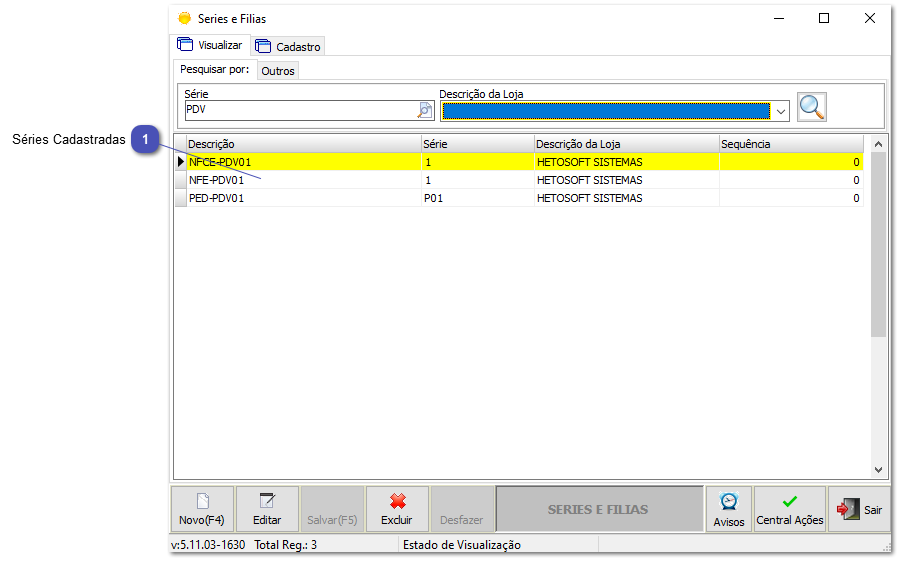Click the scroll up arrow of the grid
The height and width of the screenshot is (561, 900).
878,144
